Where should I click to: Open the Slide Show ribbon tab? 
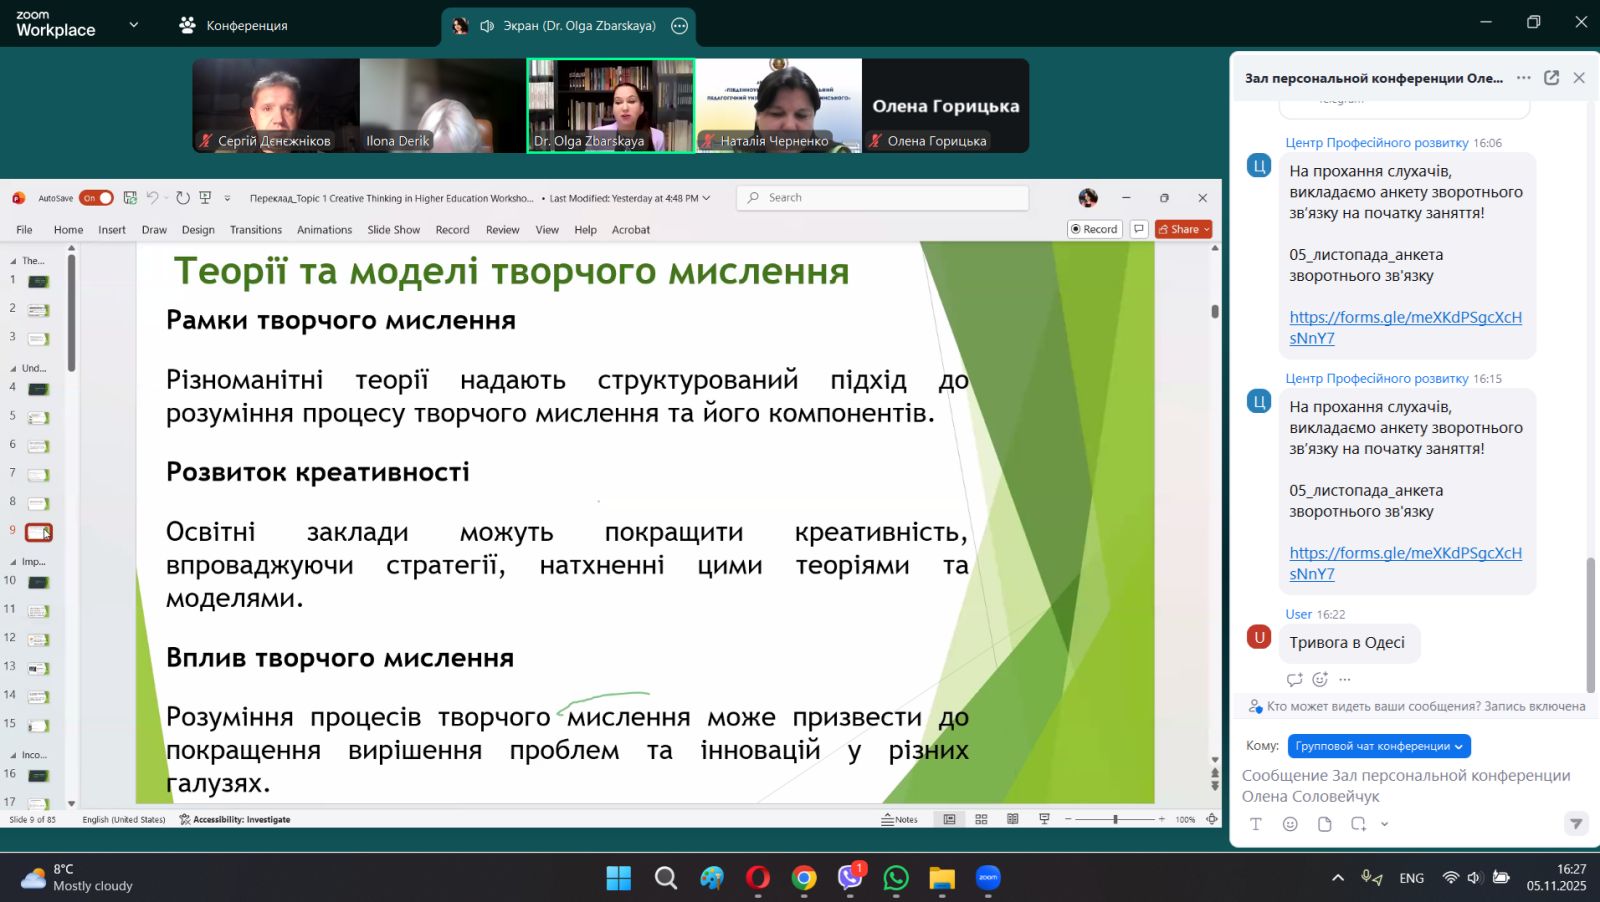[x=393, y=230]
